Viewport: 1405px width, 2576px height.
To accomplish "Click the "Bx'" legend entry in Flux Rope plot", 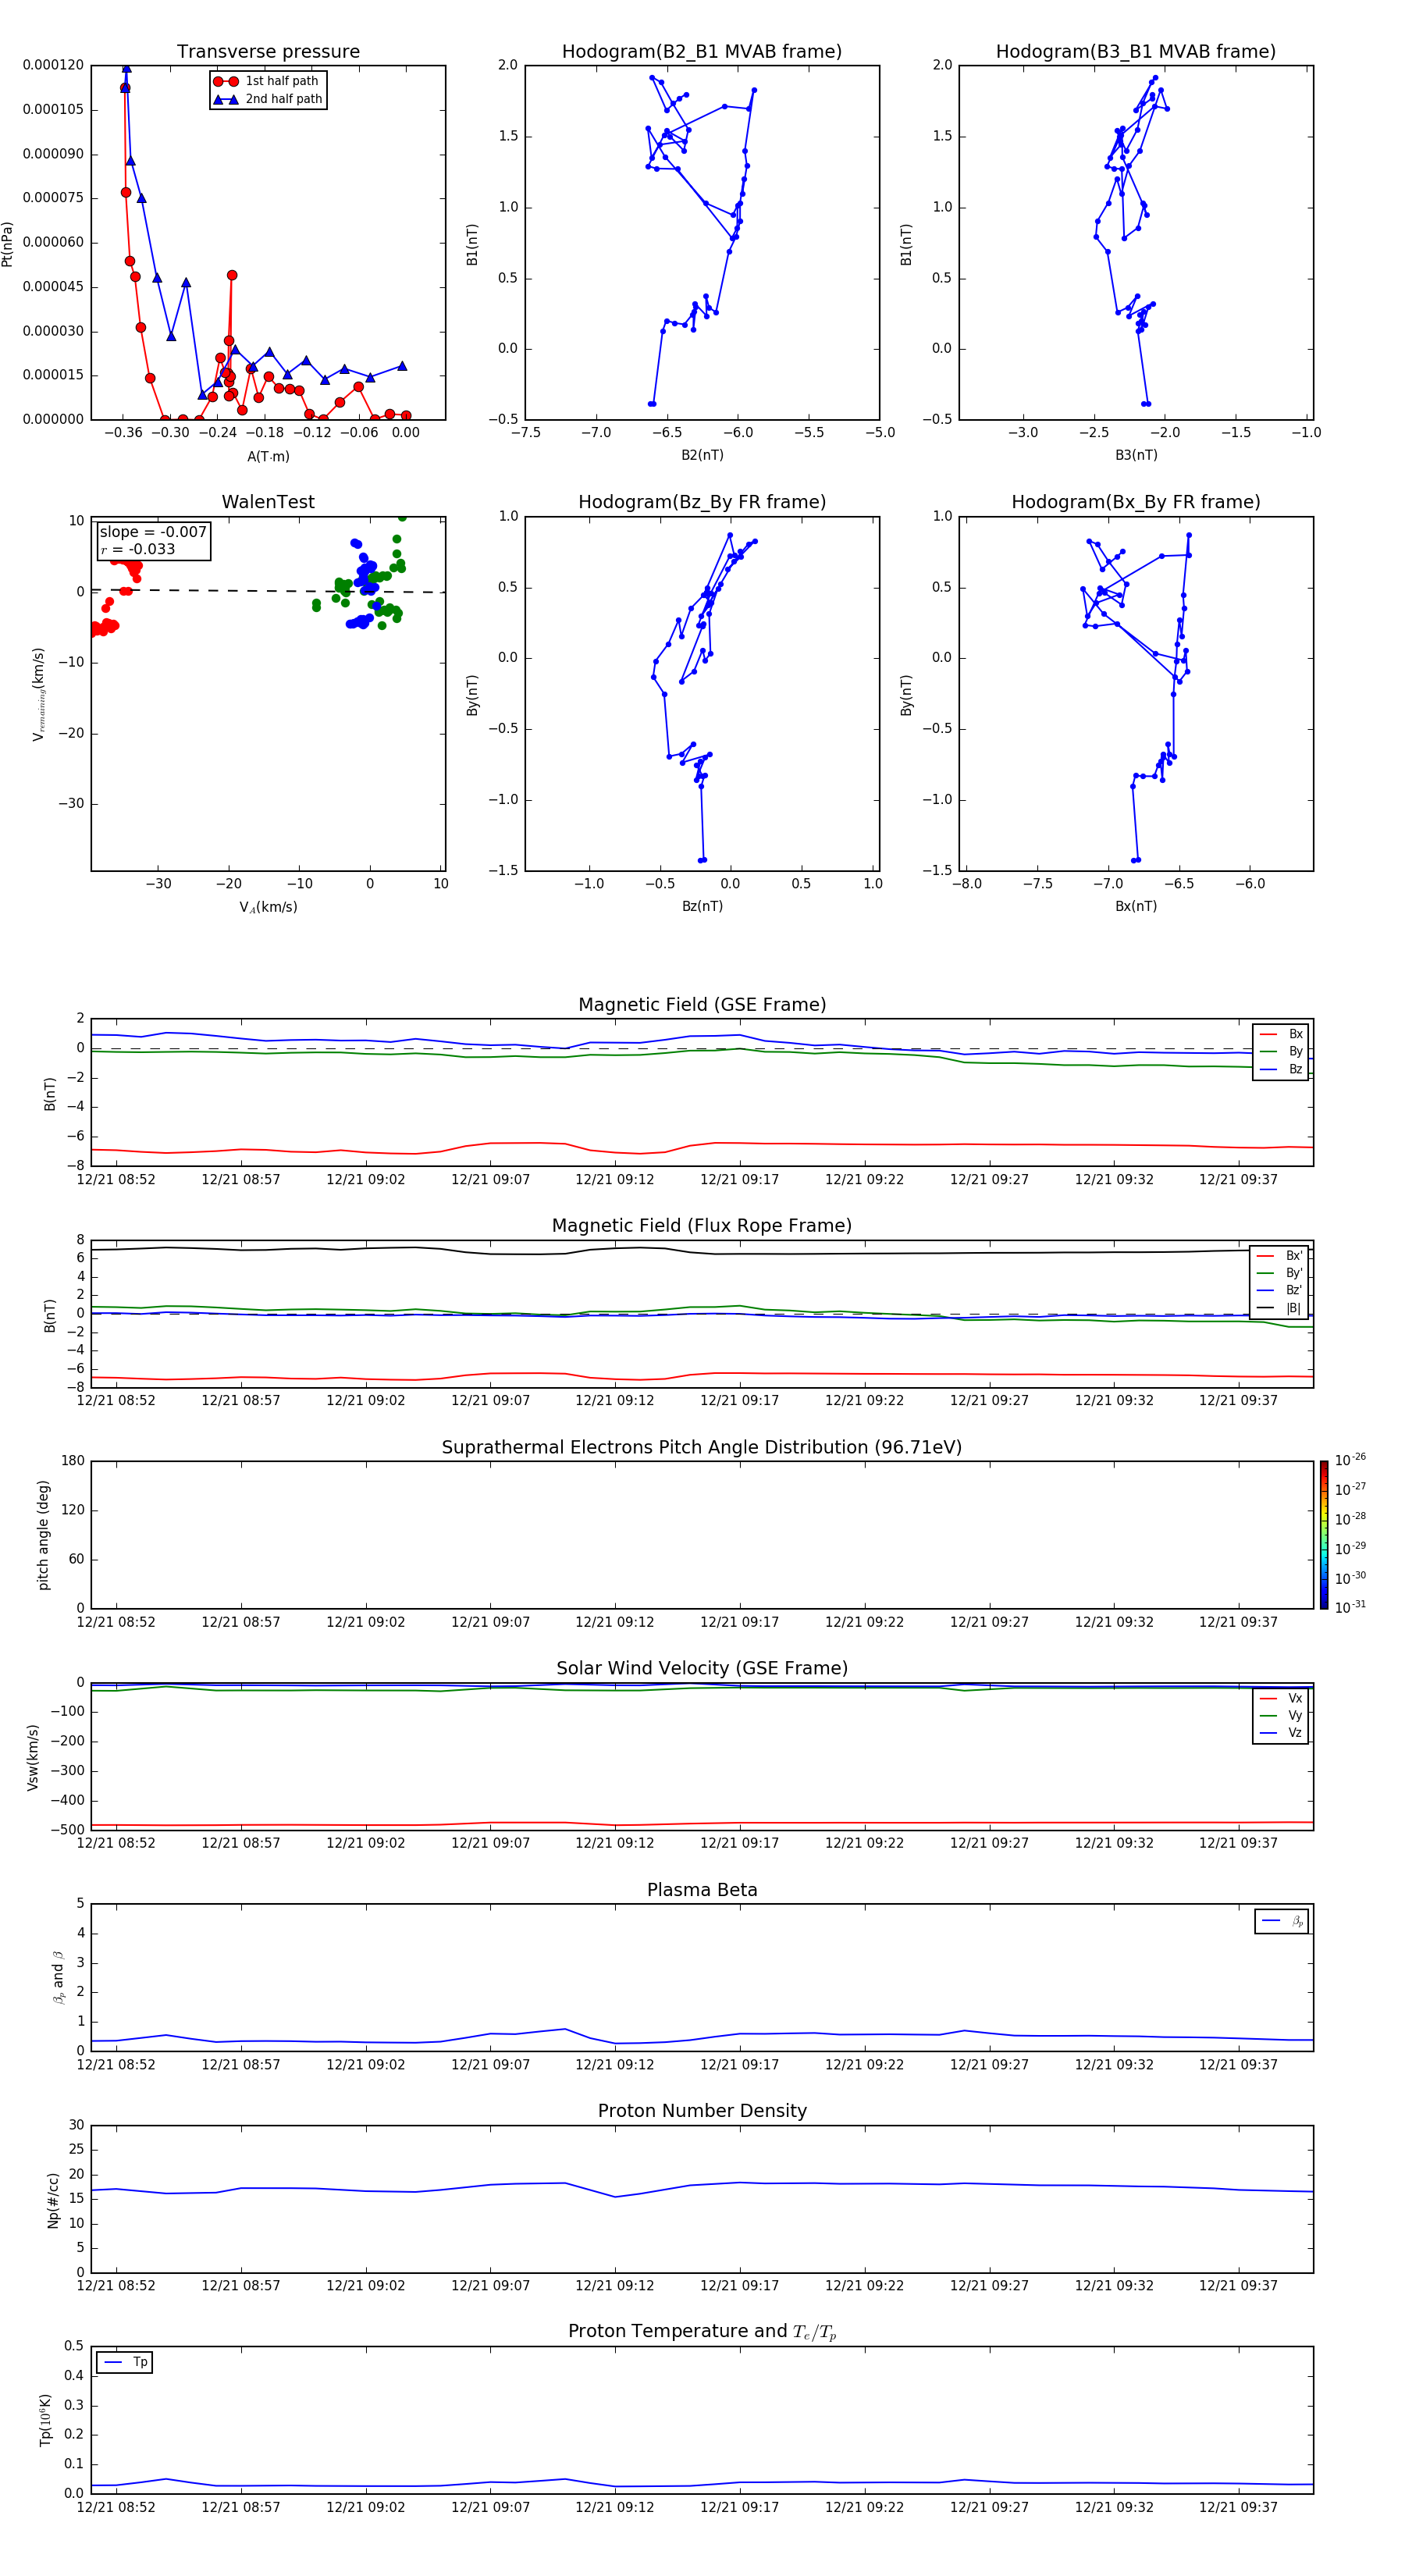I will point(1280,1256).
